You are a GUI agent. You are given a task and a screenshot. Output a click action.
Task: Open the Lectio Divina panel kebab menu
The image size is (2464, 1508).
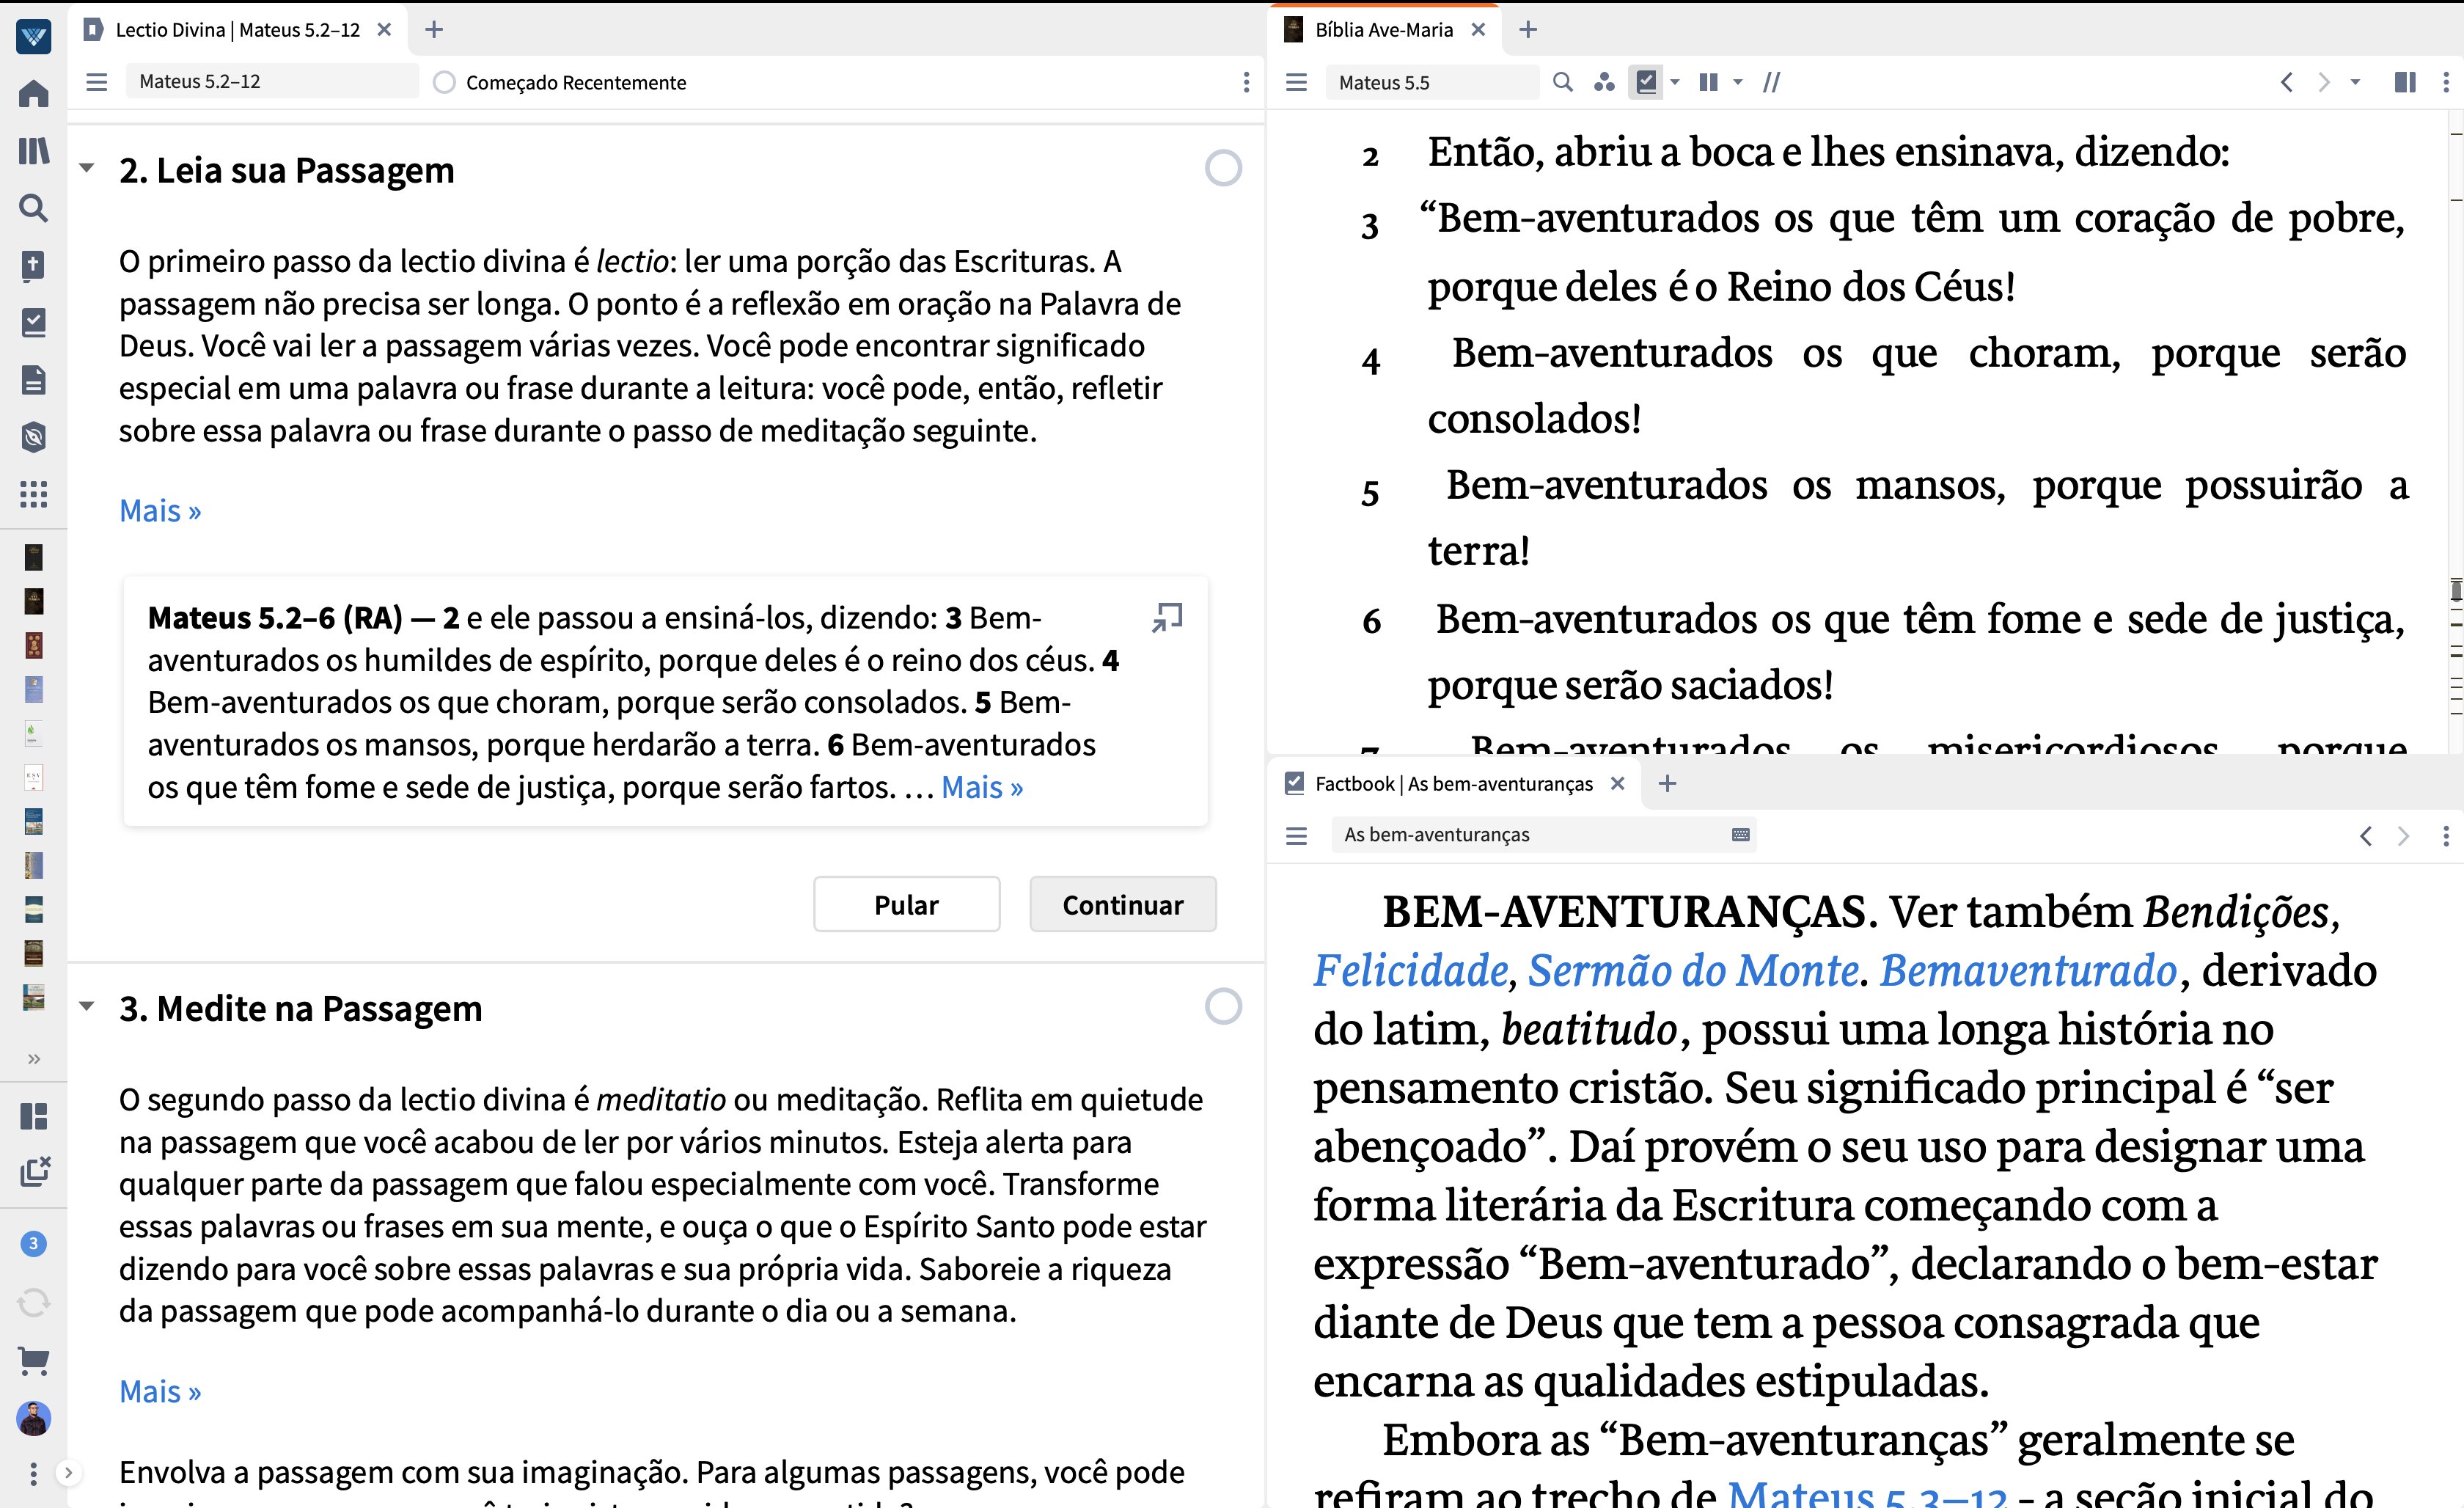coord(1245,82)
